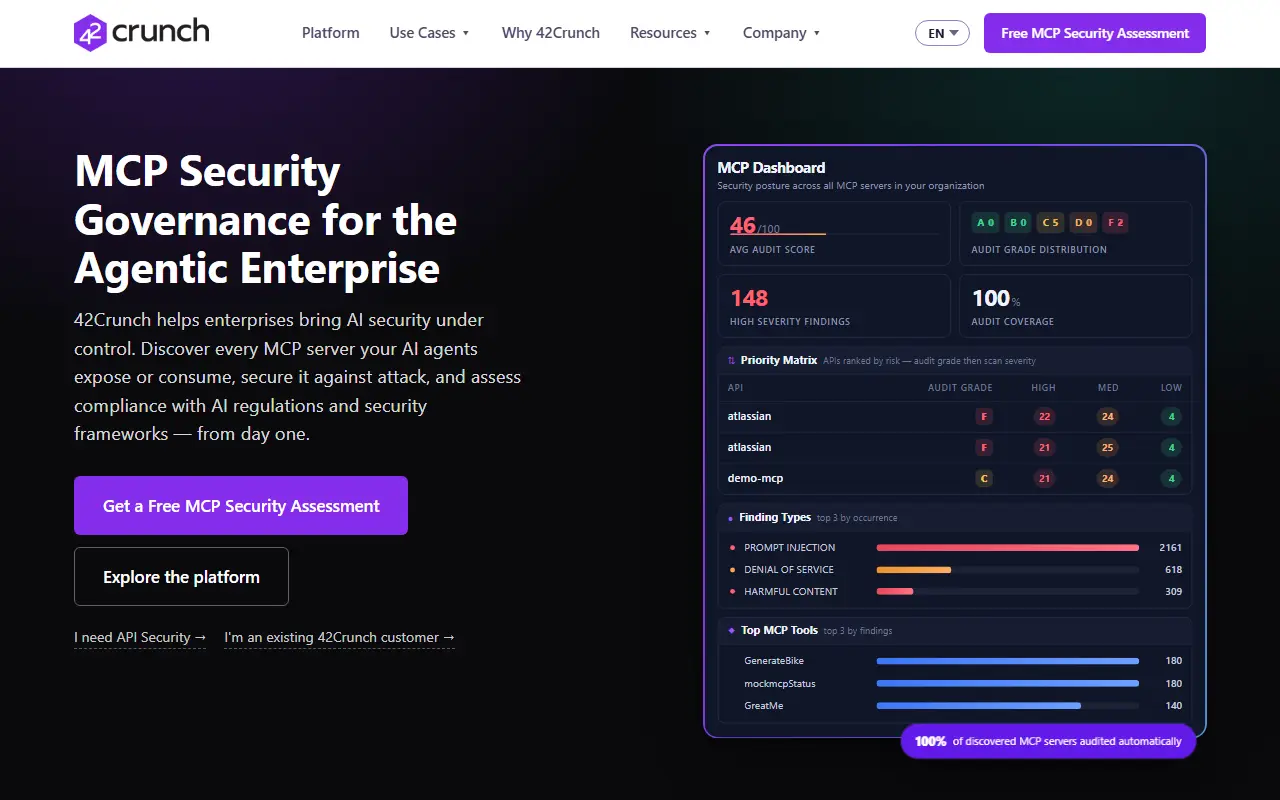Click the 2161 prompt injection count
This screenshot has width=1280, height=800.
pyautogui.click(x=1170, y=548)
